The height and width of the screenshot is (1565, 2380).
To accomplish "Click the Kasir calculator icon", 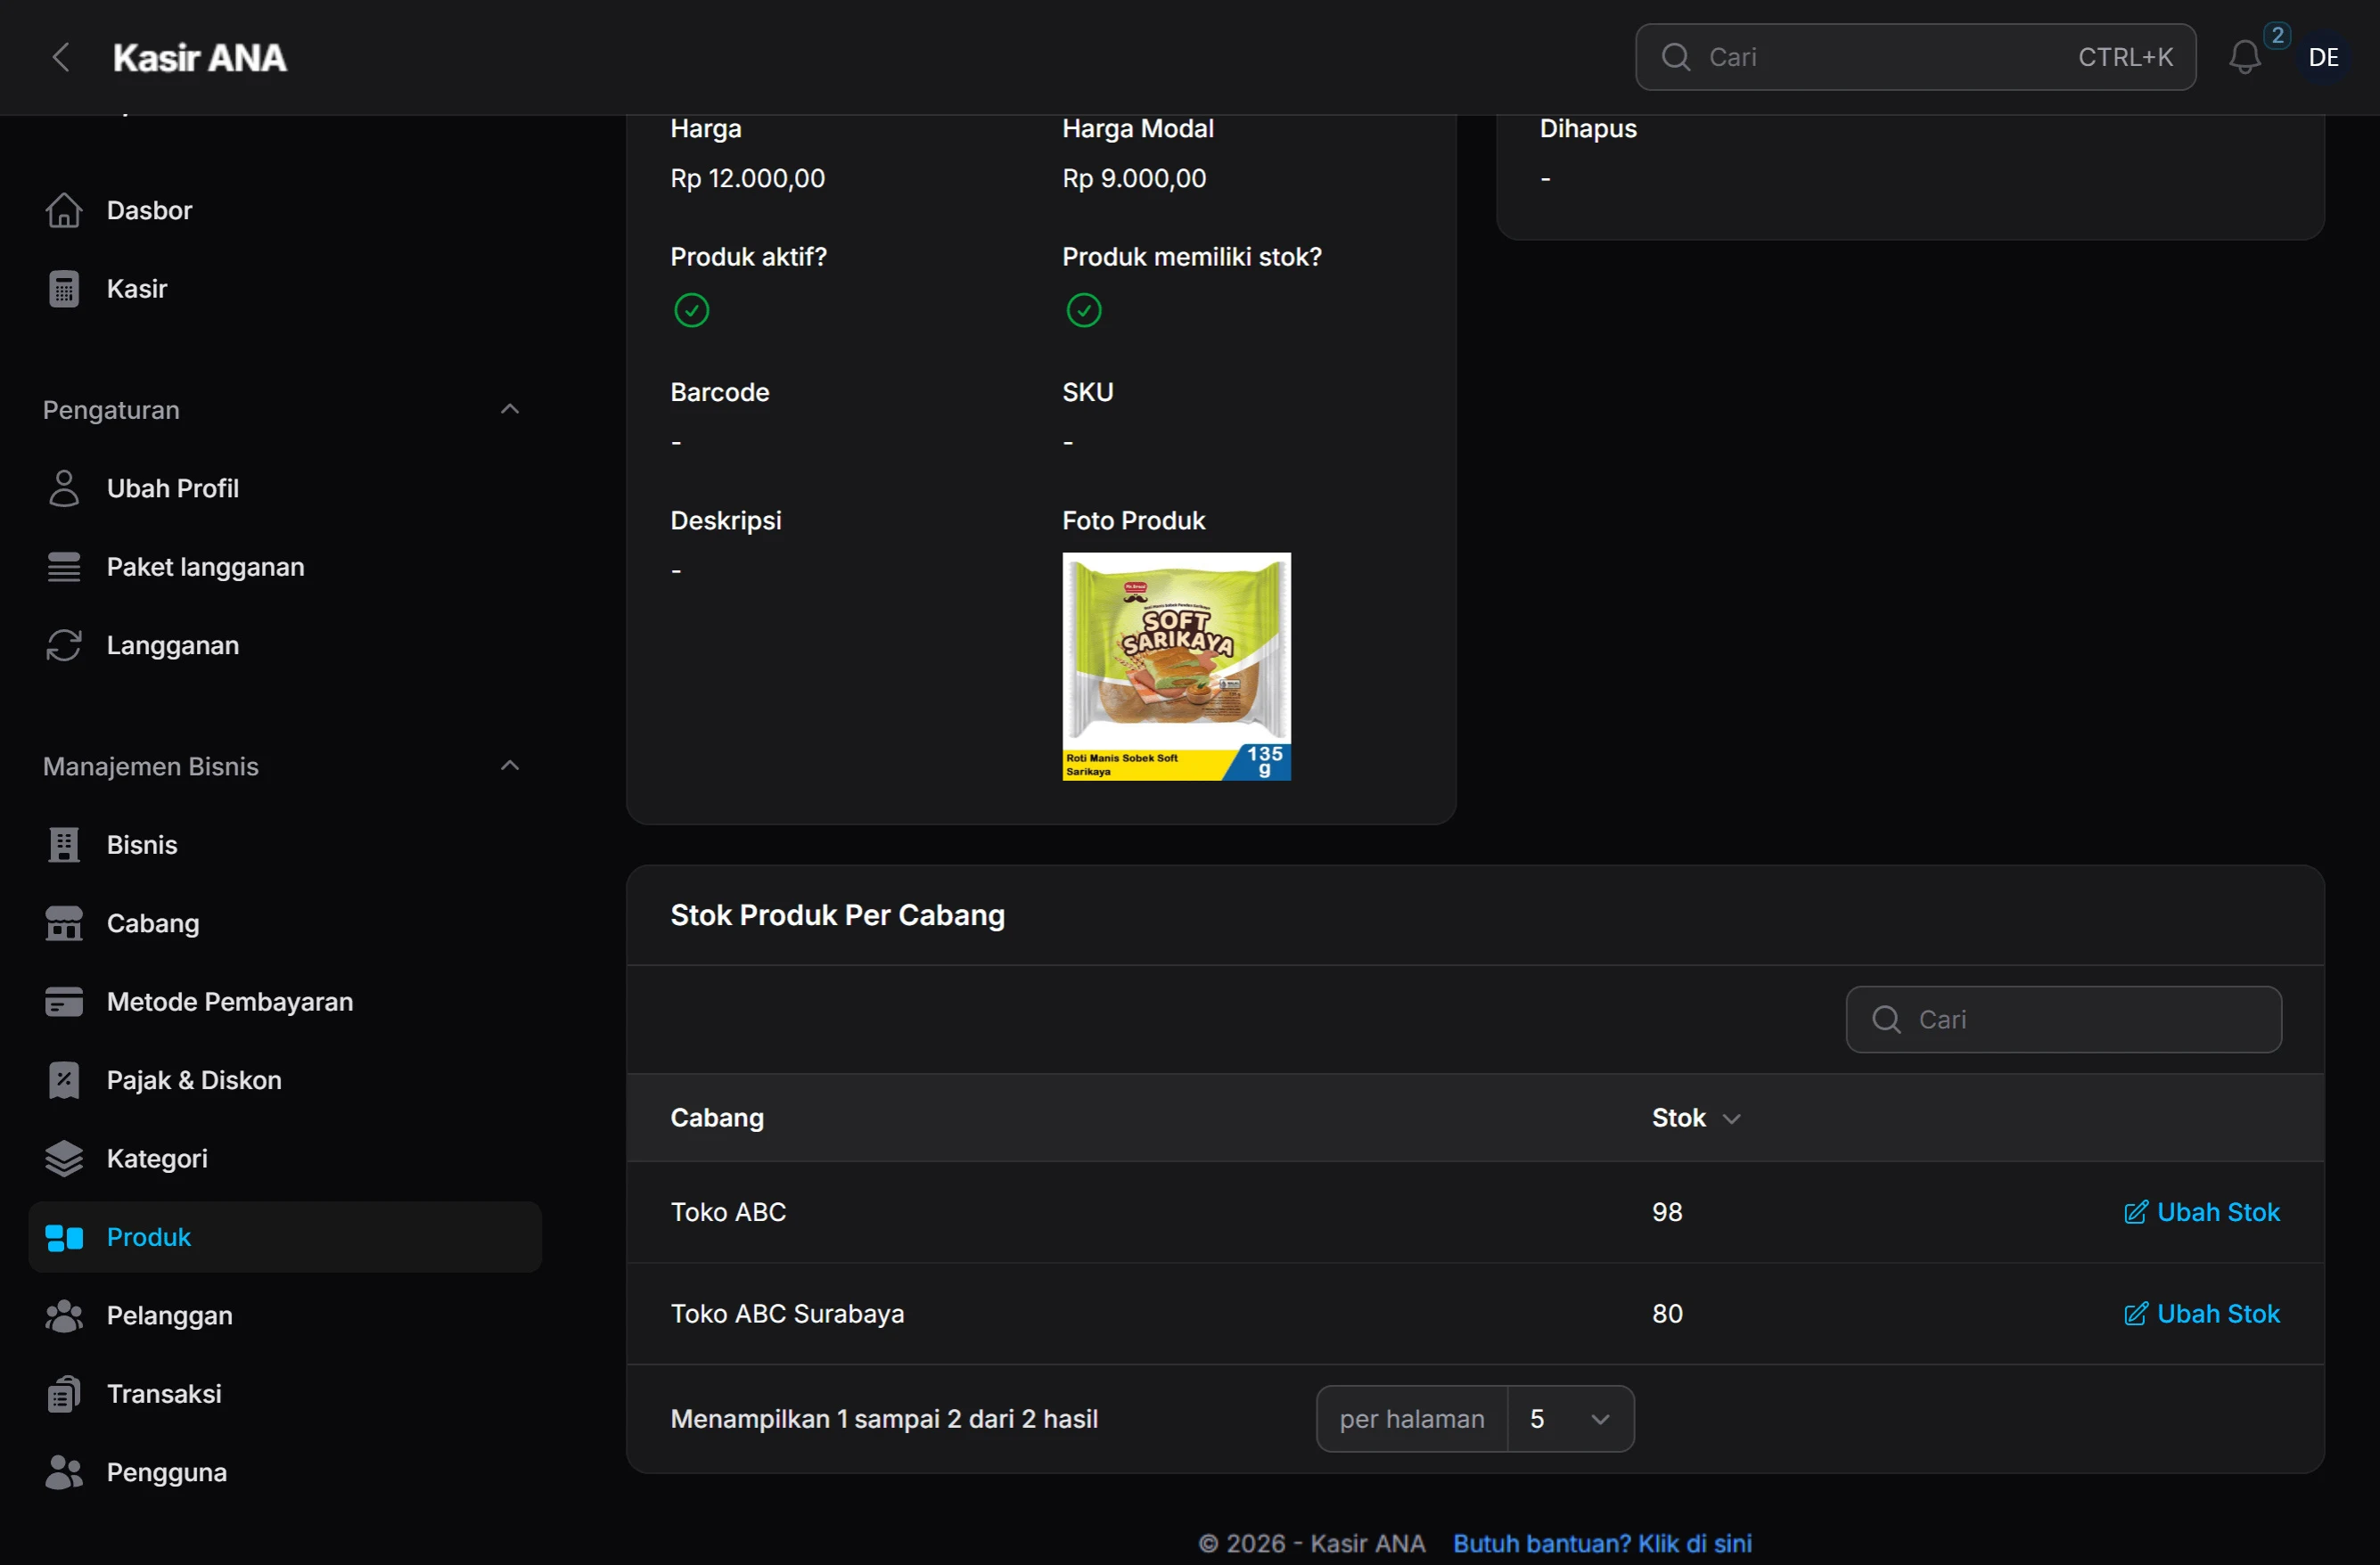I will point(64,289).
